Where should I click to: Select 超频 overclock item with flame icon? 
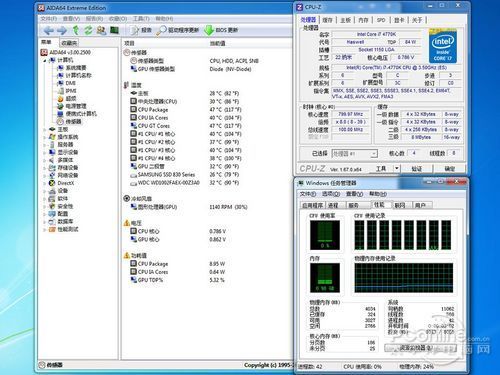(67, 98)
